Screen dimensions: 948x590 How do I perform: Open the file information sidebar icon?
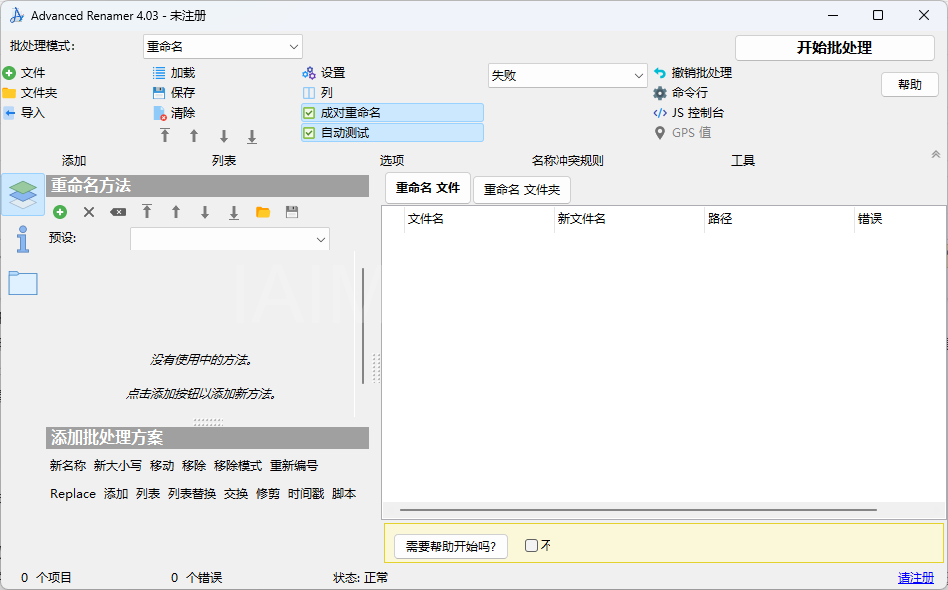point(23,239)
